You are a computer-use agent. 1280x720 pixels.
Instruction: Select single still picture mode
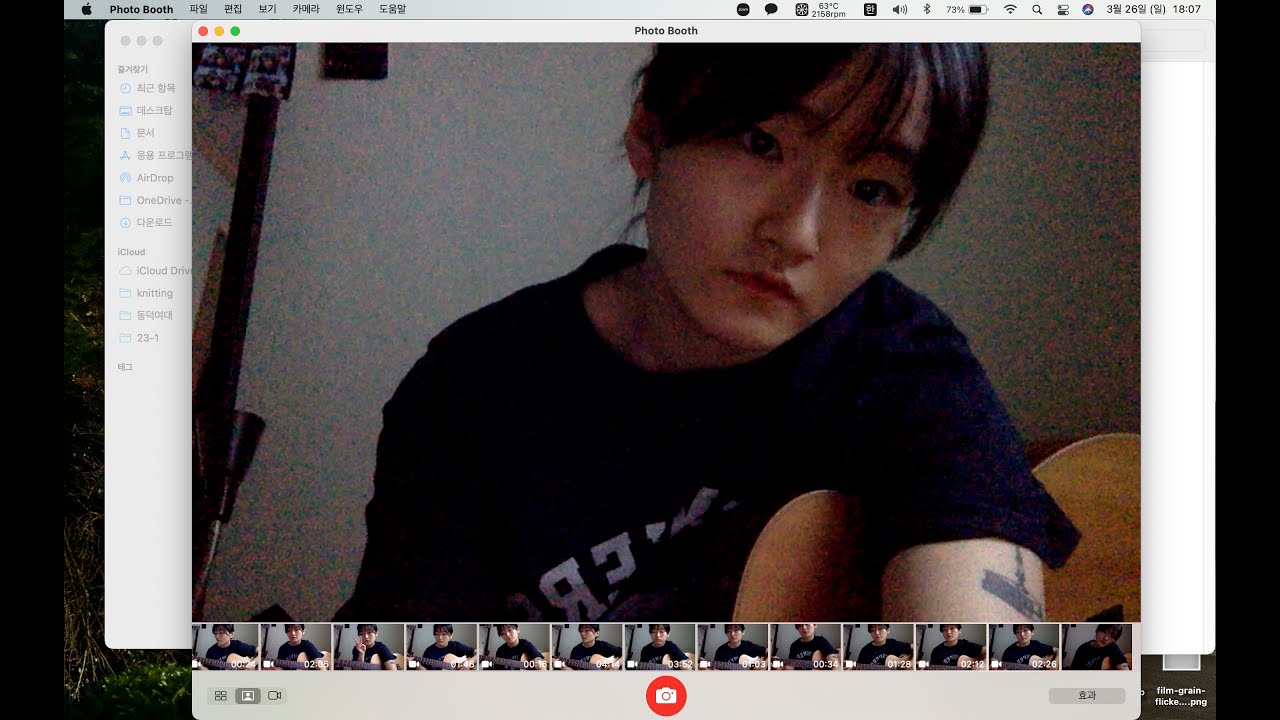click(248, 695)
